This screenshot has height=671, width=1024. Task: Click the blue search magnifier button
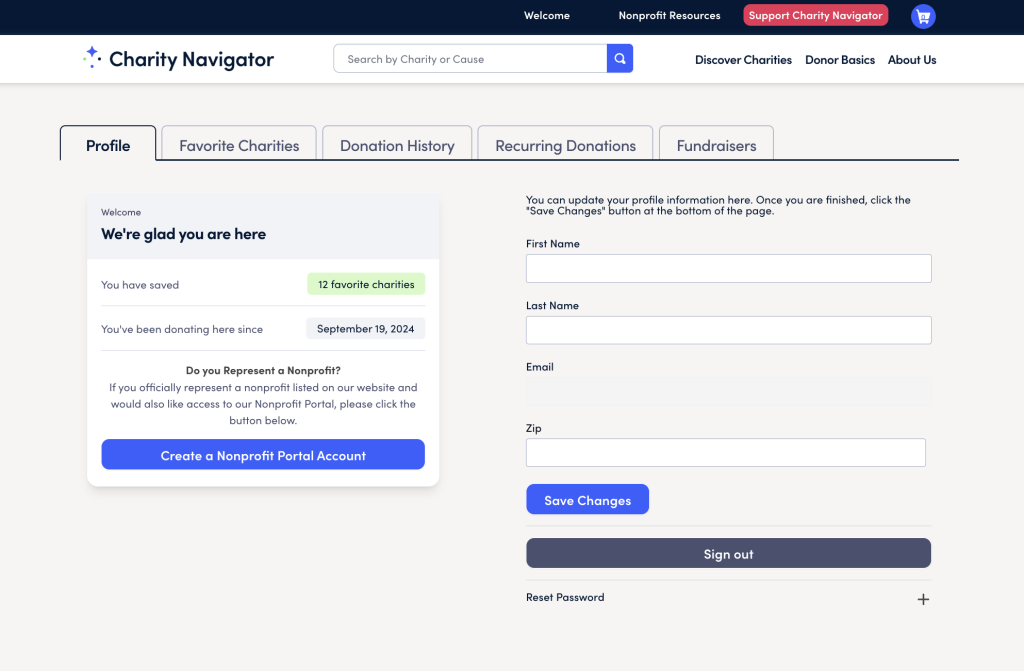click(620, 59)
